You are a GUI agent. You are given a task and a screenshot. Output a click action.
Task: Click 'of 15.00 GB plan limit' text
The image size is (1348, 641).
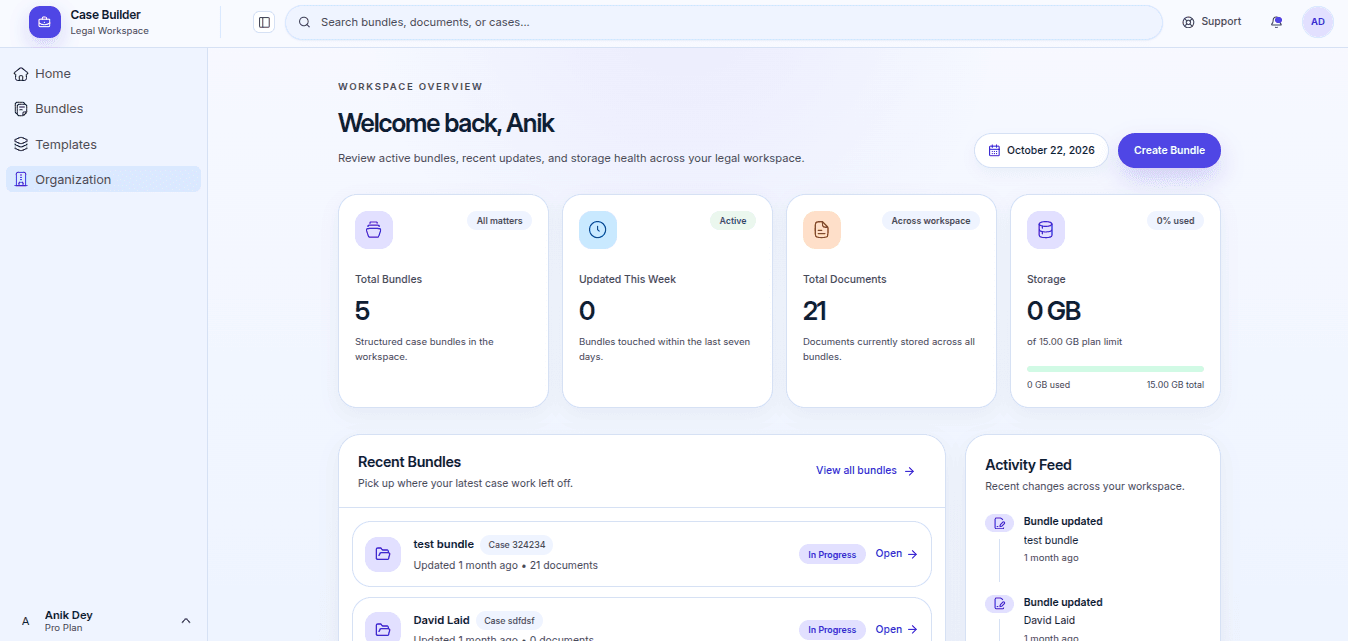[1074, 342]
